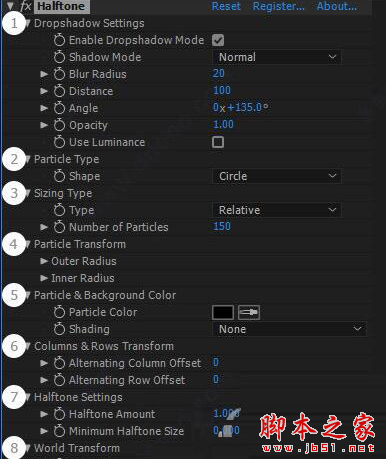The image size is (386, 459).
Task: Toggle stopwatch for Alternating Row Offset
Action: 59,380
